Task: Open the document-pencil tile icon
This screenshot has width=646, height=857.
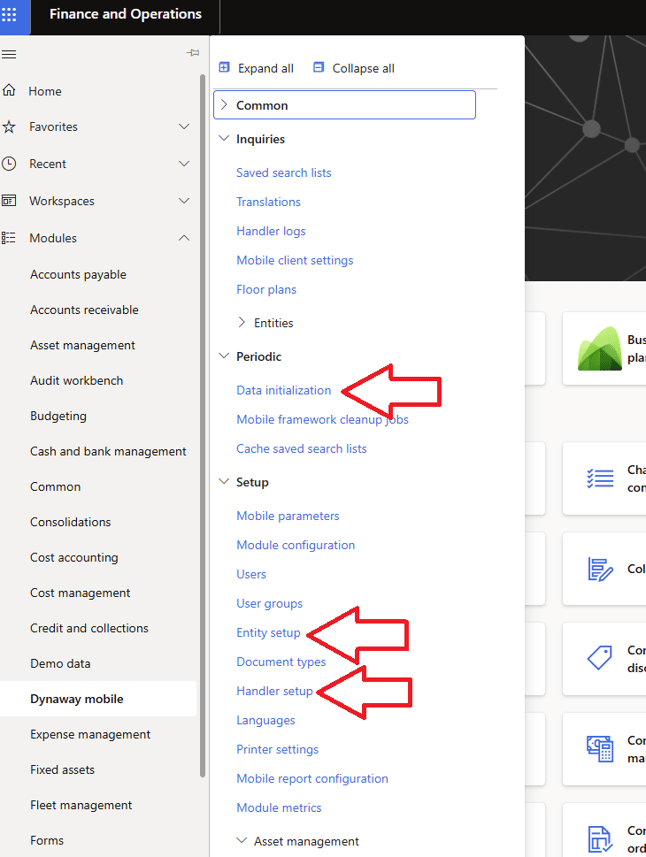Action: pos(600,569)
